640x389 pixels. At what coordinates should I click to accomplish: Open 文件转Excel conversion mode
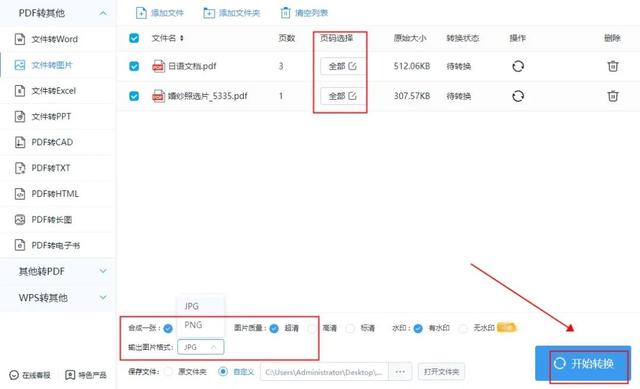pos(58,91)
